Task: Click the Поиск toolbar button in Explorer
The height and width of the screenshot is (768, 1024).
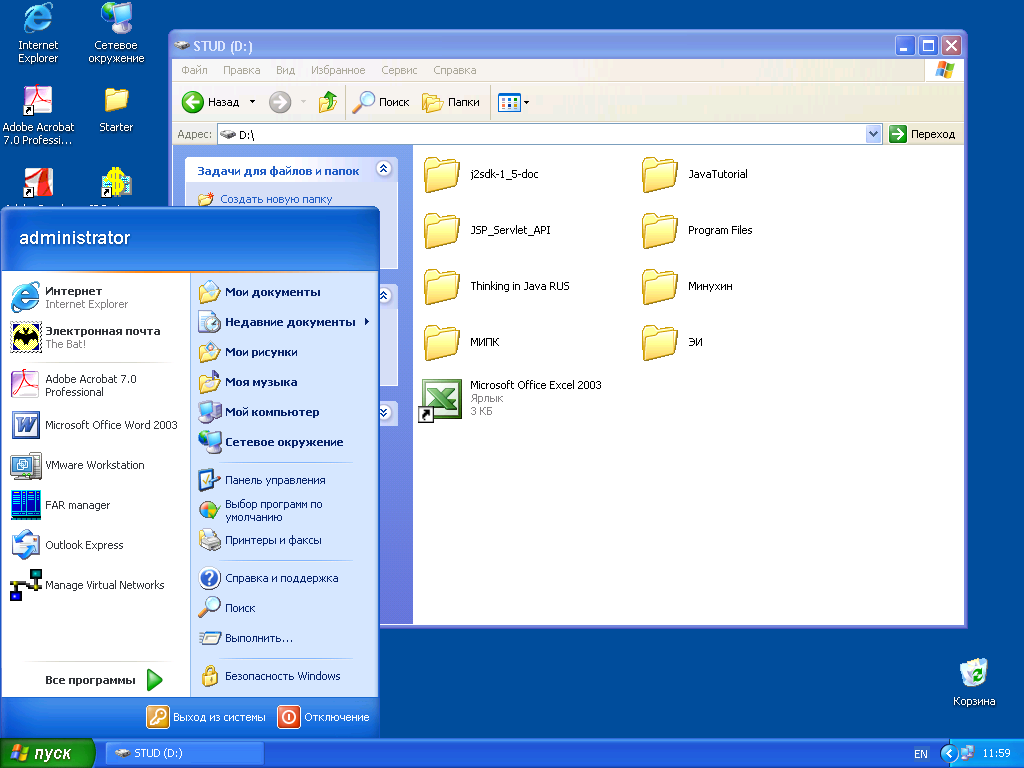Action: pyautogui.click(x=381, y=102)
